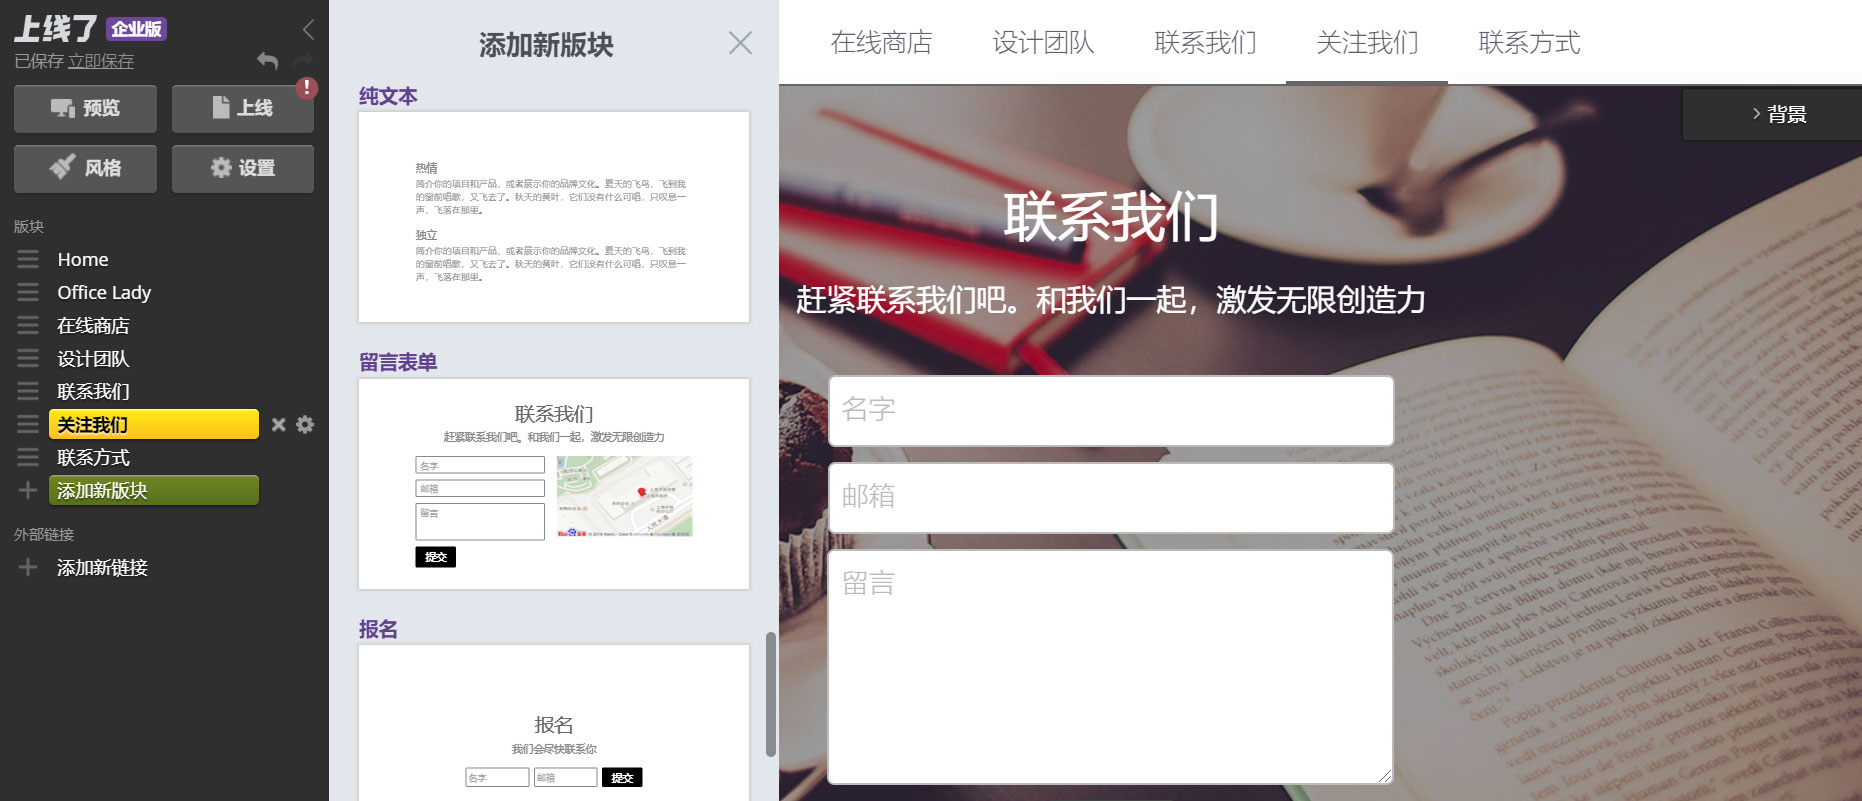Grab the drag handle beside 联系我们
Screen dimensions: 1862x801
tap(28, 391)
